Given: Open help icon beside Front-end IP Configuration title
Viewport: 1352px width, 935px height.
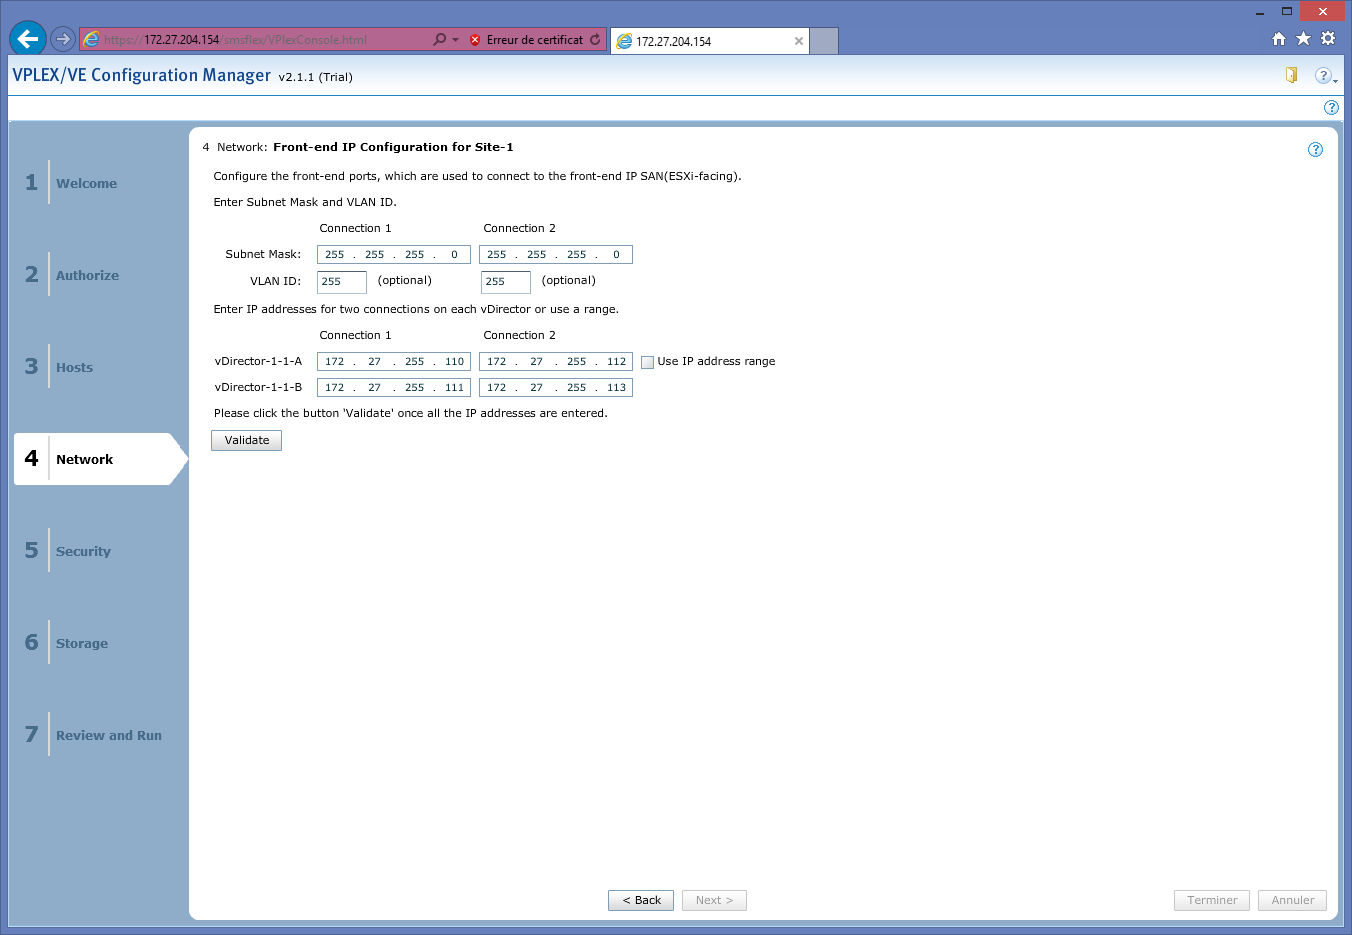Looking at the screenshot, I should click(x=1315, y=149).
